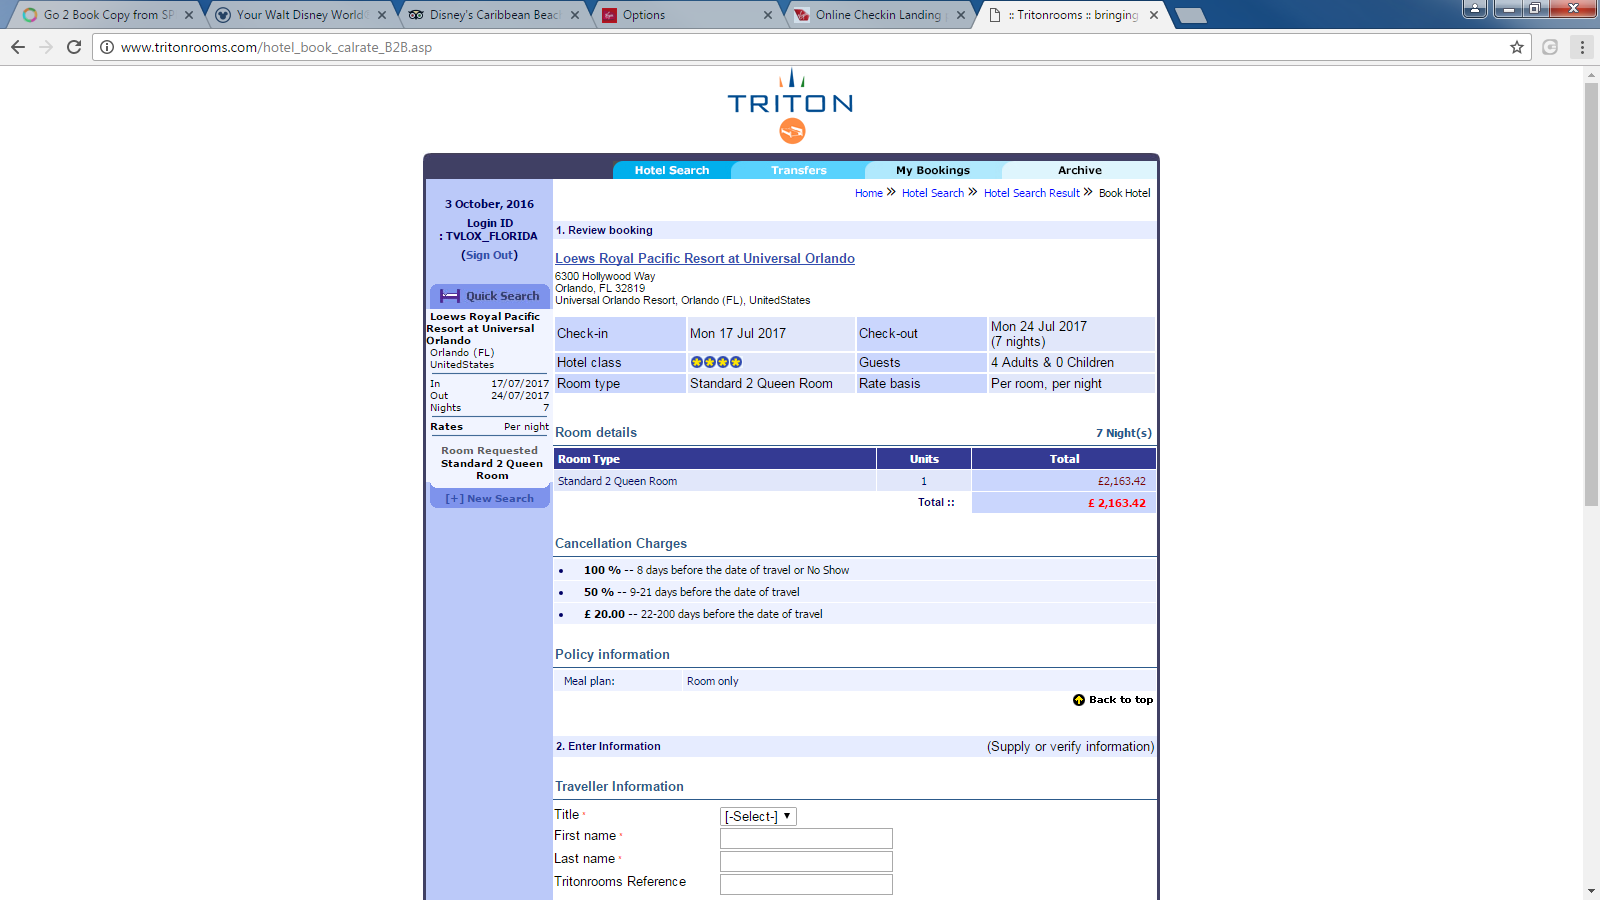This screenshot has height=900, width=1600.
Task: Switch to 'Your Walt Disney World' tab
Action: (x=302, y=15)
